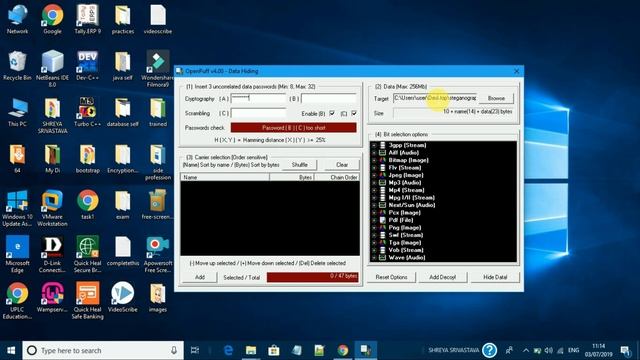Viewport: 640px width, 360px height.
Task: Open File Explorer from taskbar
Action: pyautogui.click(x=251, y=350)
